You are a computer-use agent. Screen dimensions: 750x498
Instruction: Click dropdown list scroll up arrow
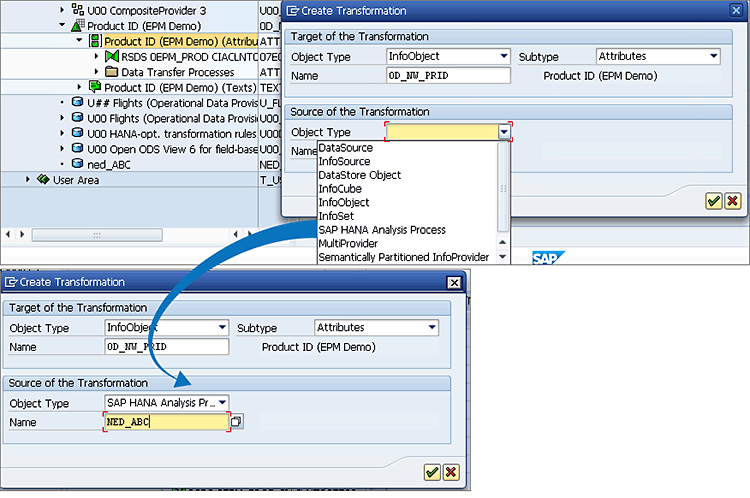pos(503,242)
